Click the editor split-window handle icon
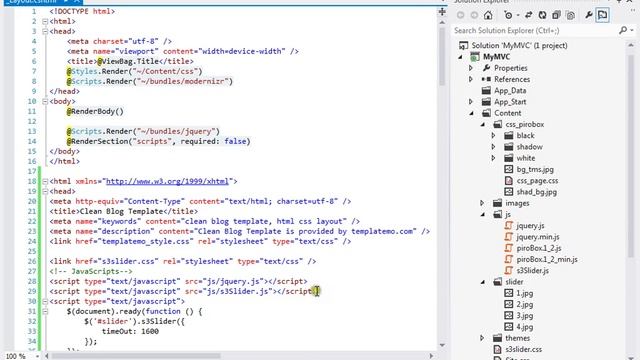This screenshot has height=360, width=640. click(x=442, y=12)
